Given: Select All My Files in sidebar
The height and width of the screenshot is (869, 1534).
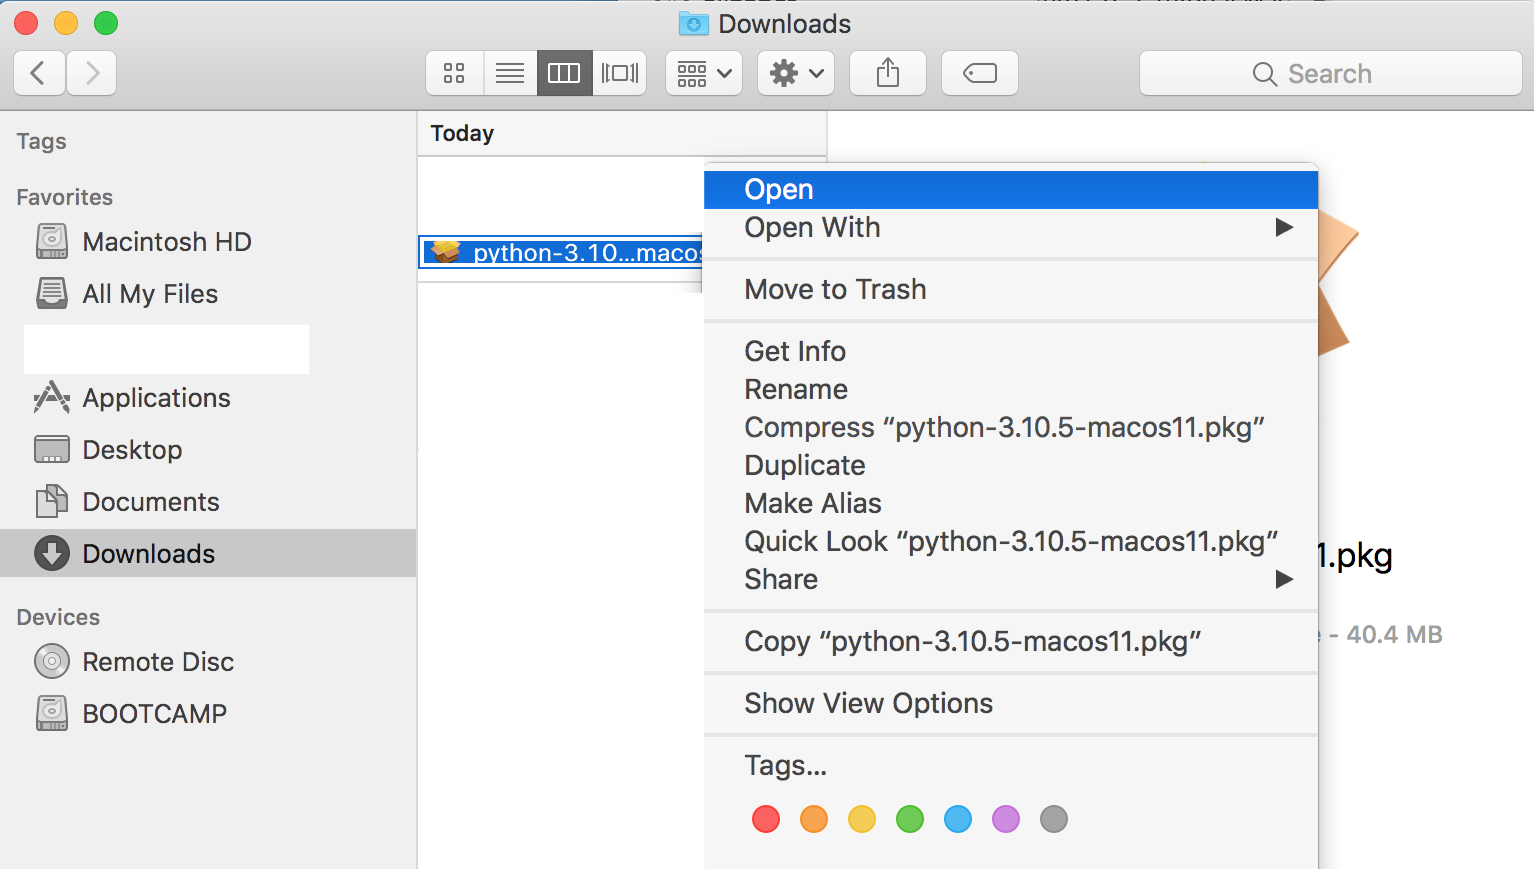Looking at the screenshot, I should coord(208,294).
